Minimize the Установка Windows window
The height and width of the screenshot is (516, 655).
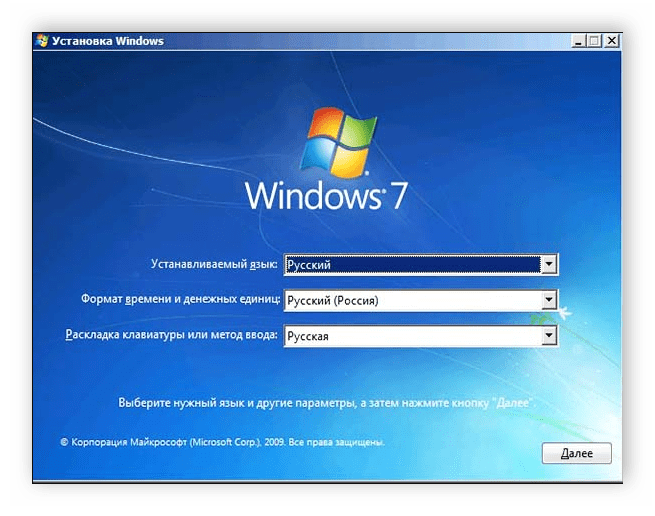[x=578, y=41]
